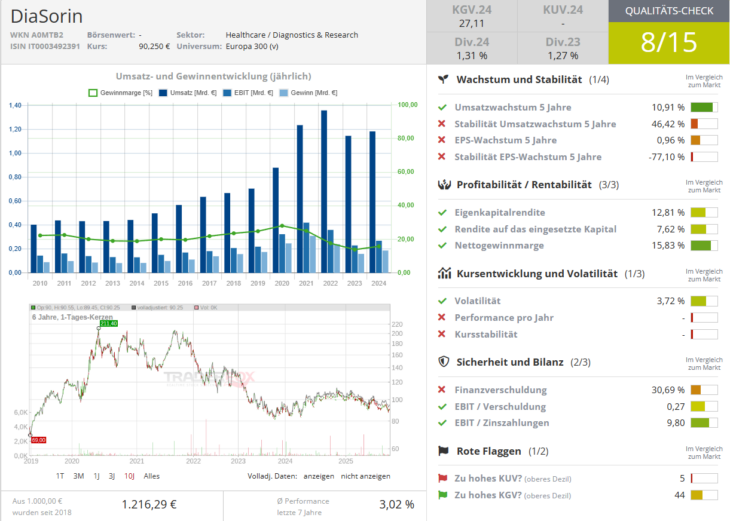Click the red cross beside Stabilität Umsatzwachstum 5 Jahre

pos(442,124)
